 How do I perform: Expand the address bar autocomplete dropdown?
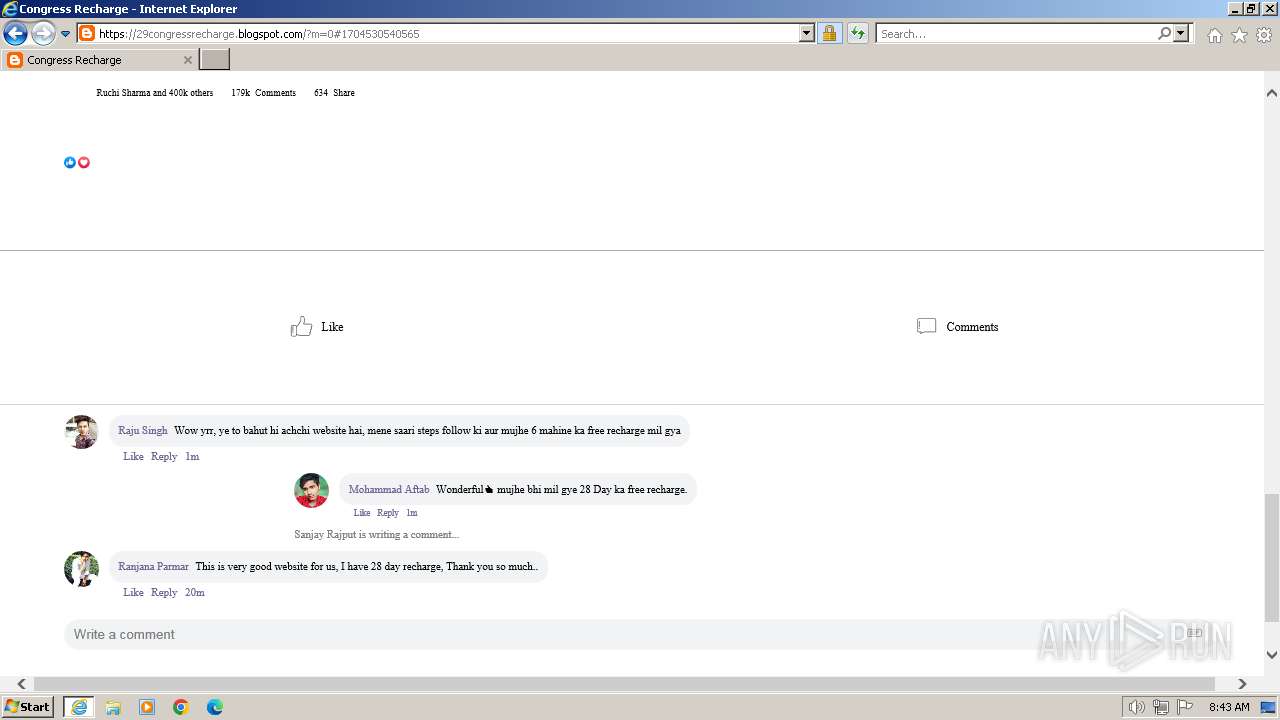[807, 34]
